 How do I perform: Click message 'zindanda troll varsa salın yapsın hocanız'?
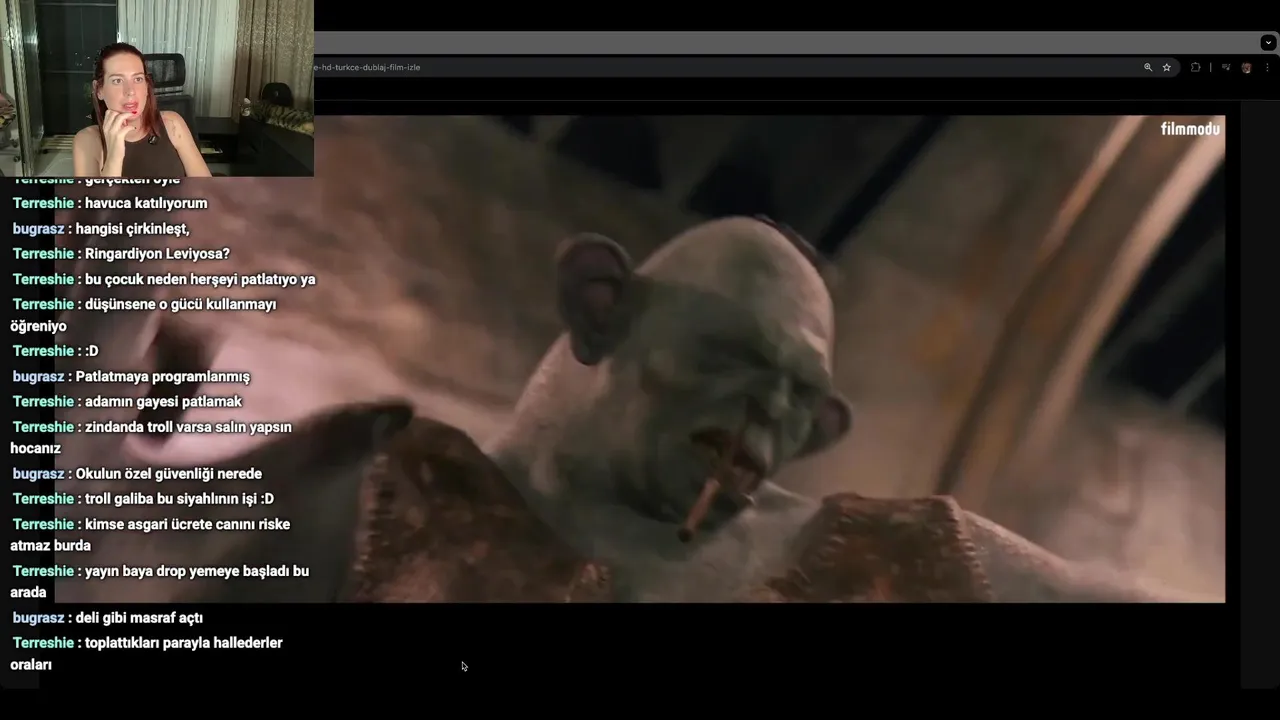[x=152, y=437]
